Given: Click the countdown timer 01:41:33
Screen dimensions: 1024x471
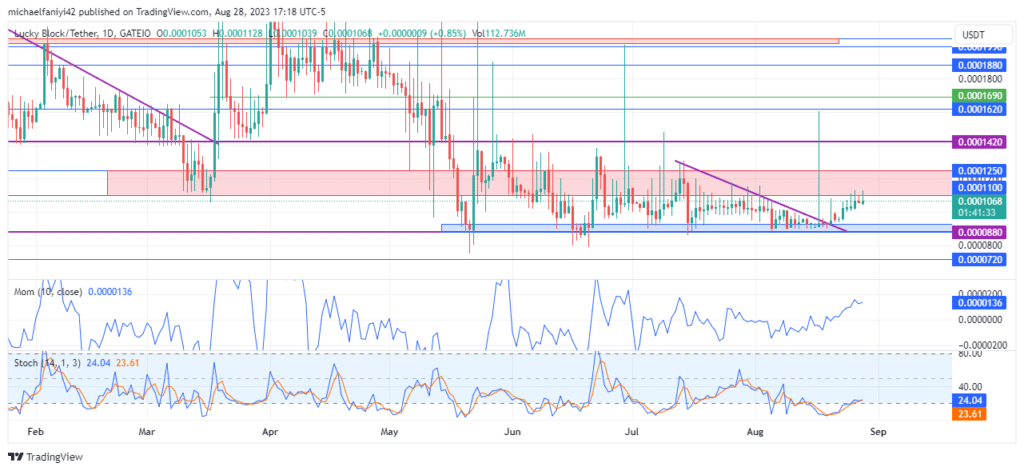Looking at the screenshot, I should [x=976, y=213].
